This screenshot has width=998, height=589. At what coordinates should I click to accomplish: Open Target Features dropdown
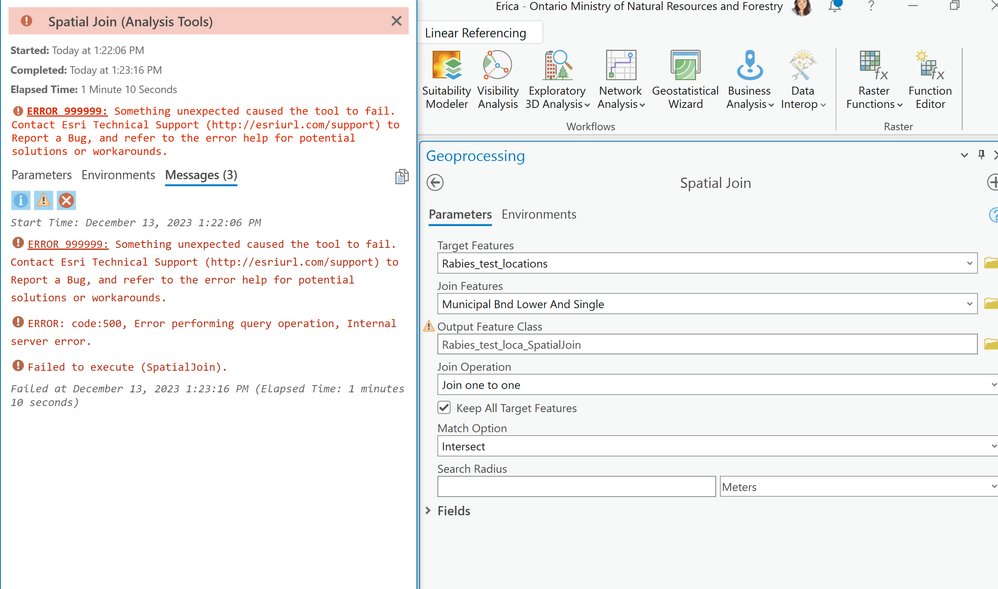coord(969,263)
